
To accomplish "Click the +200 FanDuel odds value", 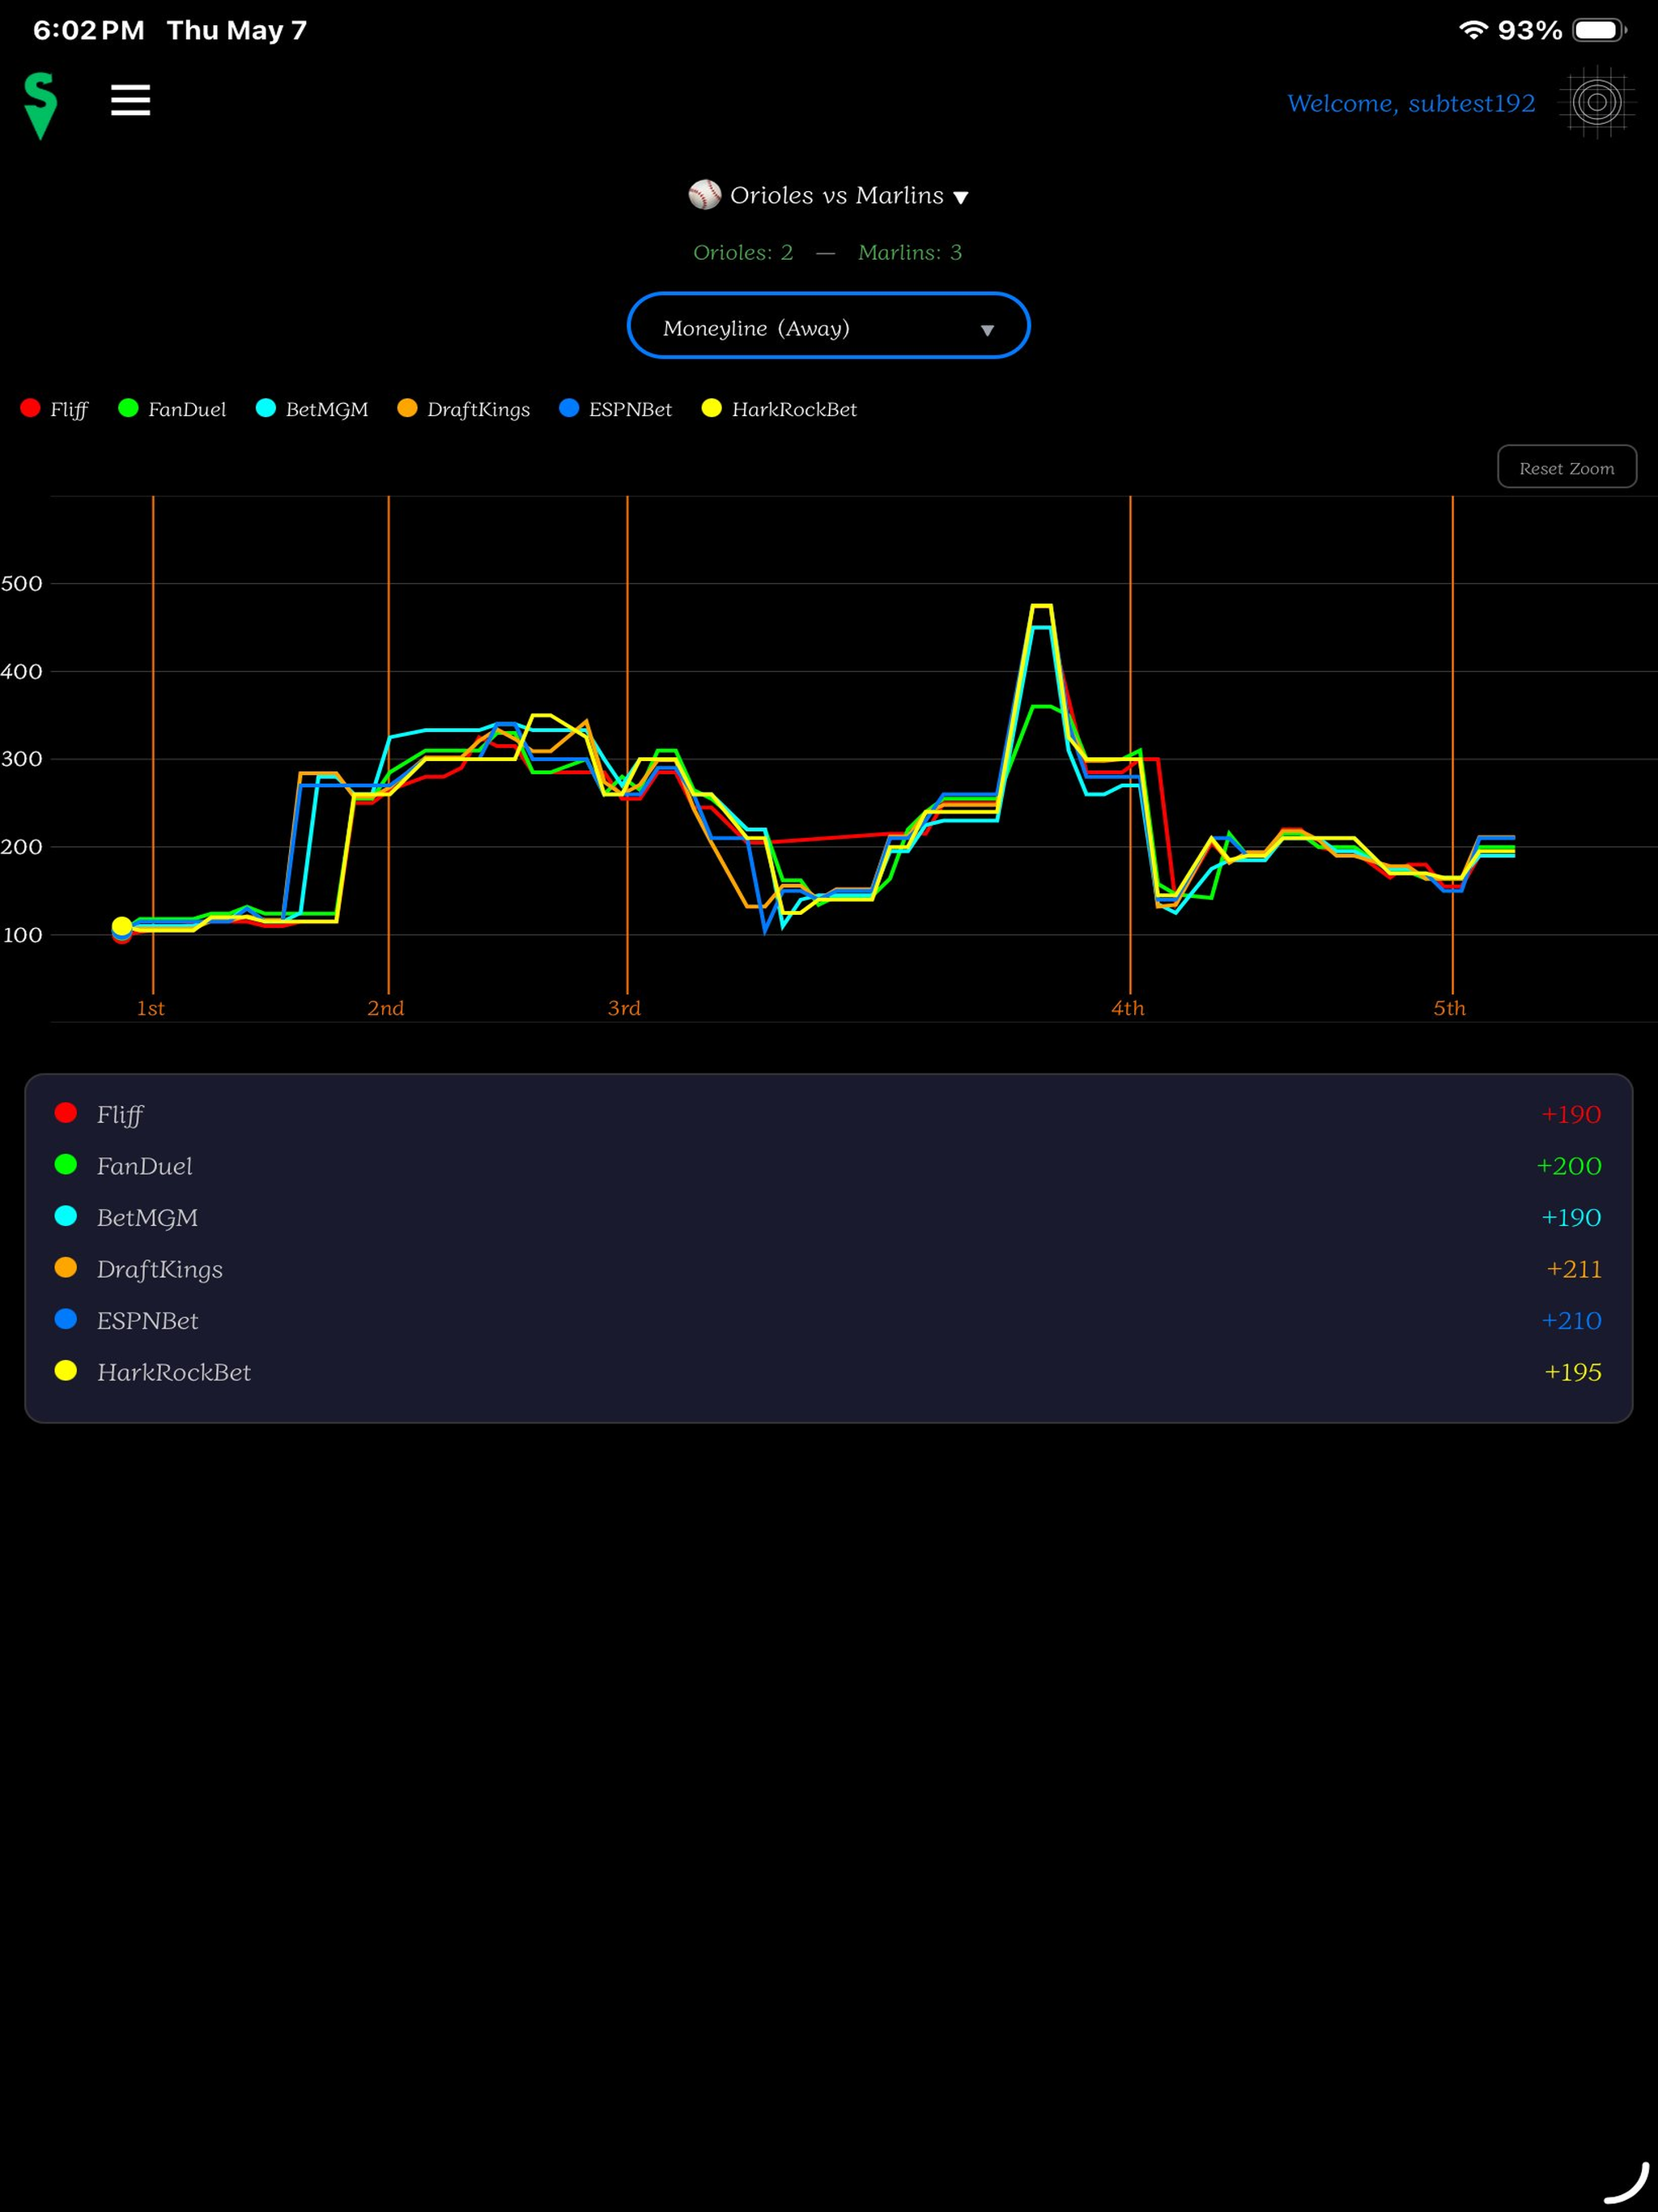I will (x=1569, y=1166).
